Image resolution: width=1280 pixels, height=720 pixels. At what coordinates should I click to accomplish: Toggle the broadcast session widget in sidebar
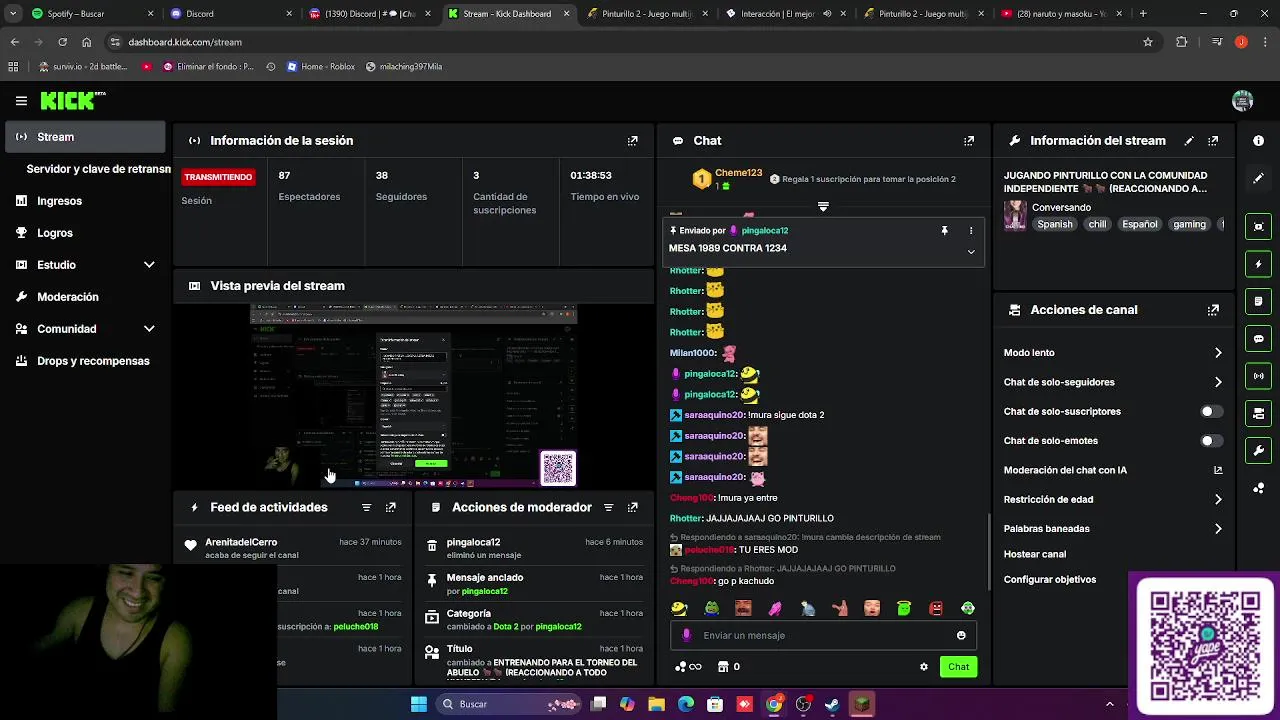[1259, 376]
